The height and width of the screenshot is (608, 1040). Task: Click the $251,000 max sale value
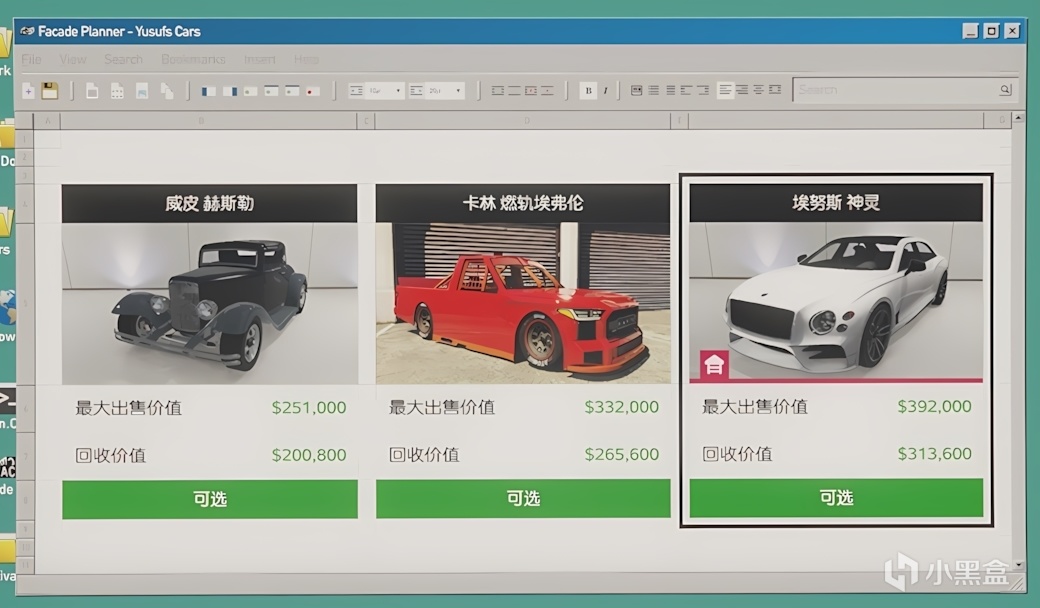coord(309,408)
